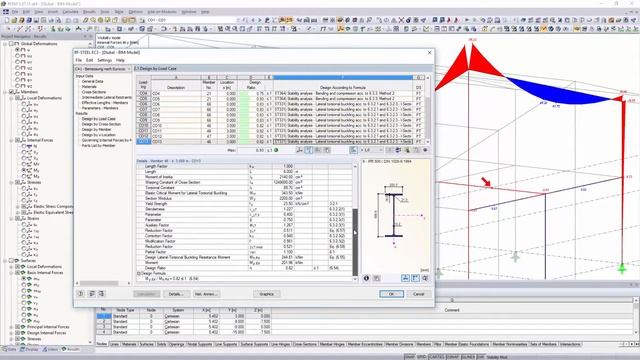Toggle Global Deformations checkbox in navigator
Screen dimensions: 640x360
tap(11, 43)
